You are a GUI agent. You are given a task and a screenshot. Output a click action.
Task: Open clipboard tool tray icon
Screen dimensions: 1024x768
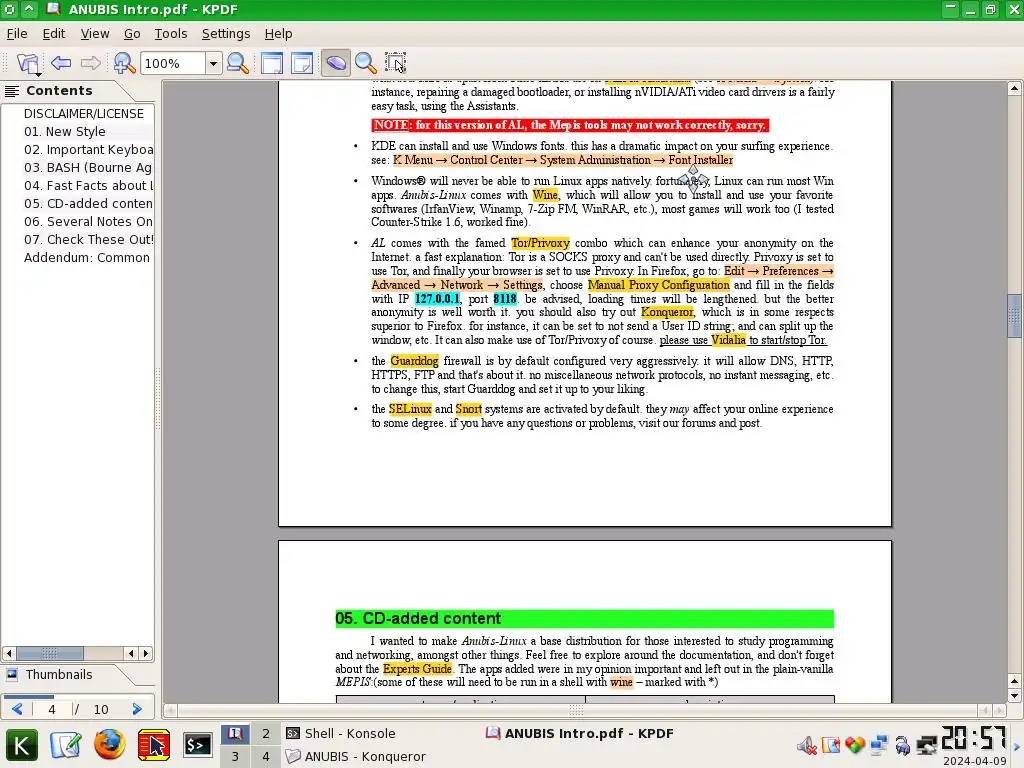pyautogui.click(x=831, y=745)
